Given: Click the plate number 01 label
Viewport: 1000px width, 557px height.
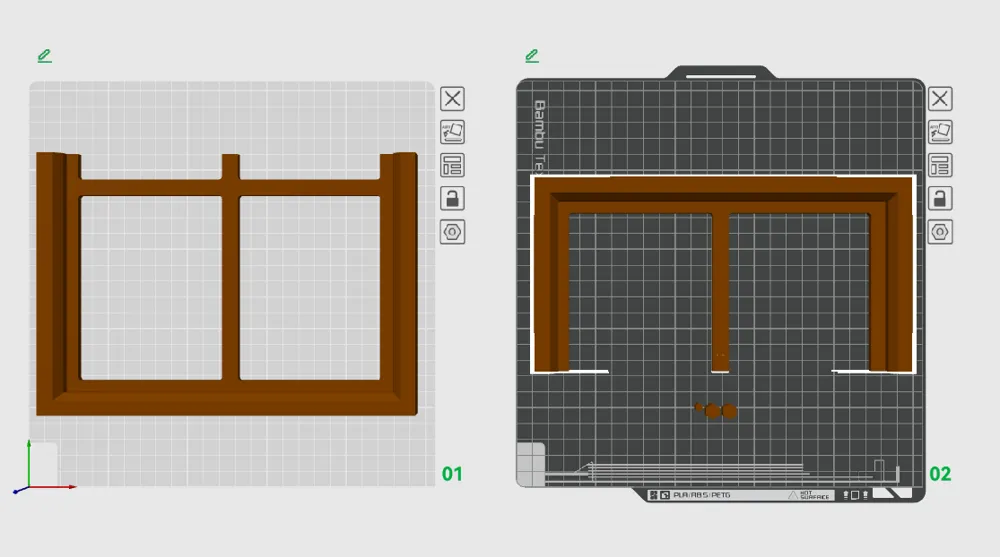Looking at the screenshot, I should pyautogui.click(x=452, y=474).
